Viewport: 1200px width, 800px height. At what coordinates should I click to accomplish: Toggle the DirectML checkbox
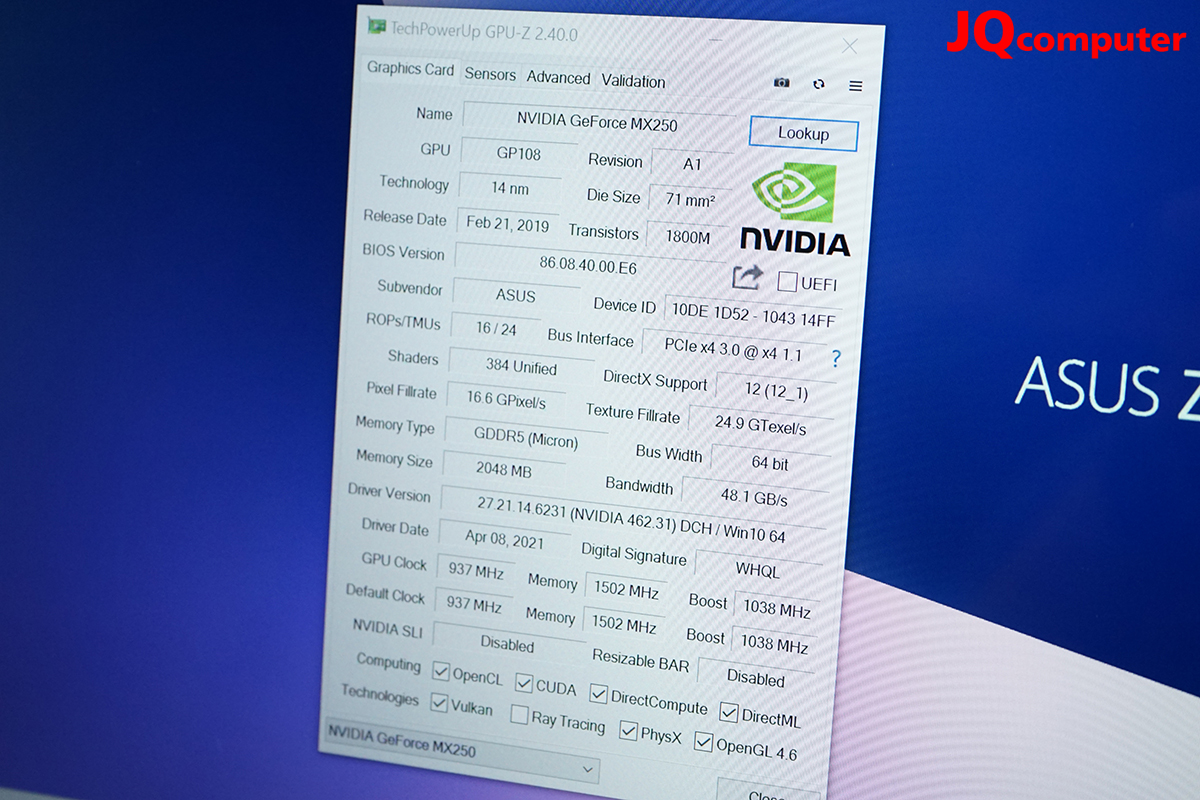tap(729, 712)
